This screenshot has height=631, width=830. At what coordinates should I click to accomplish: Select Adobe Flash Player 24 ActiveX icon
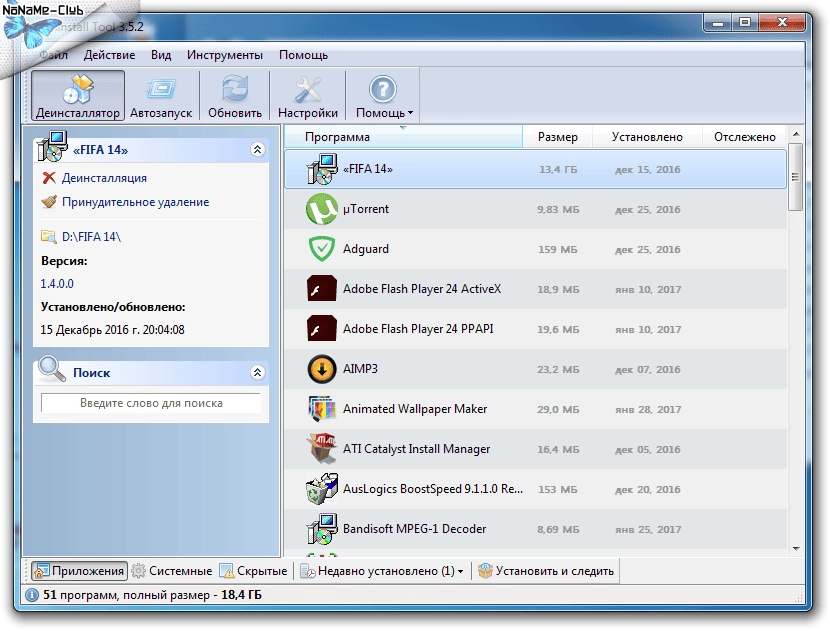(321, 289)
